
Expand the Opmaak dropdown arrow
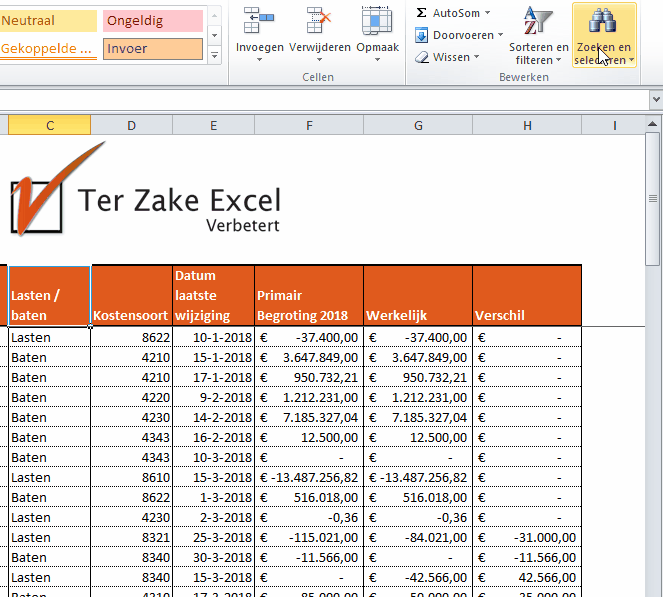(x=377, y=60)
